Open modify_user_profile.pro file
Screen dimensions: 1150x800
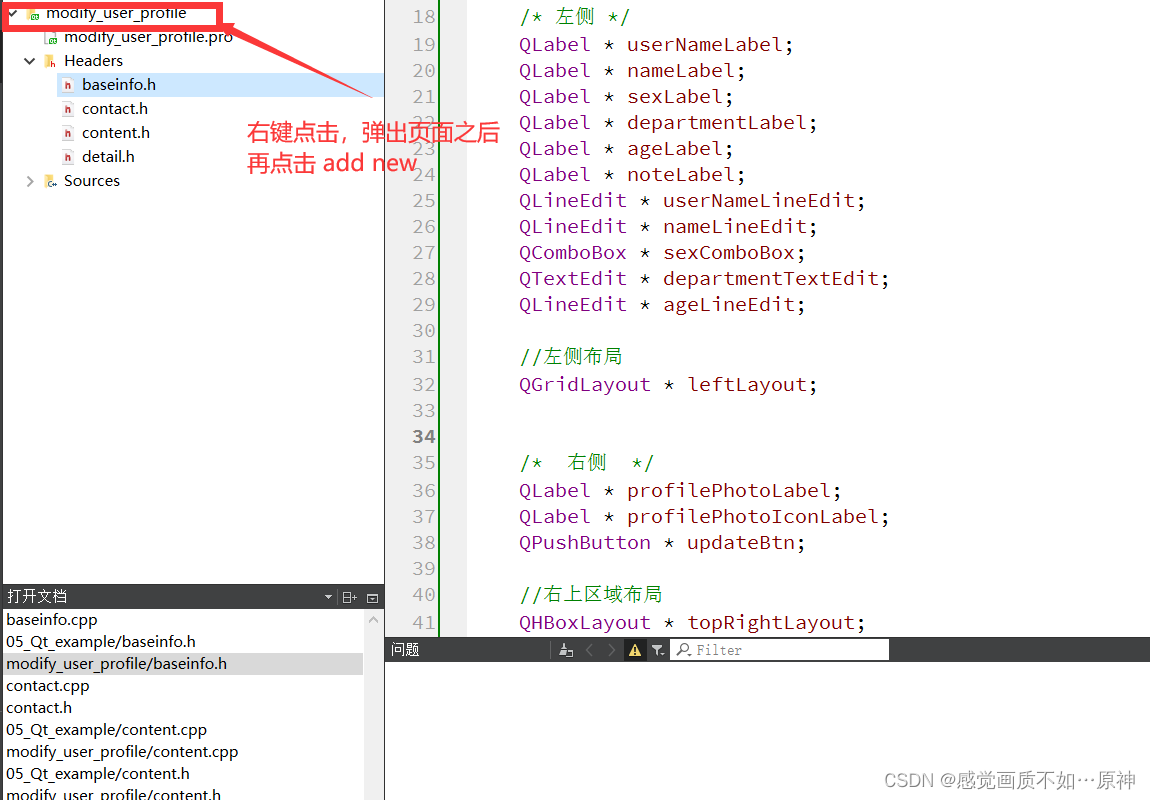tap(148, 37)
